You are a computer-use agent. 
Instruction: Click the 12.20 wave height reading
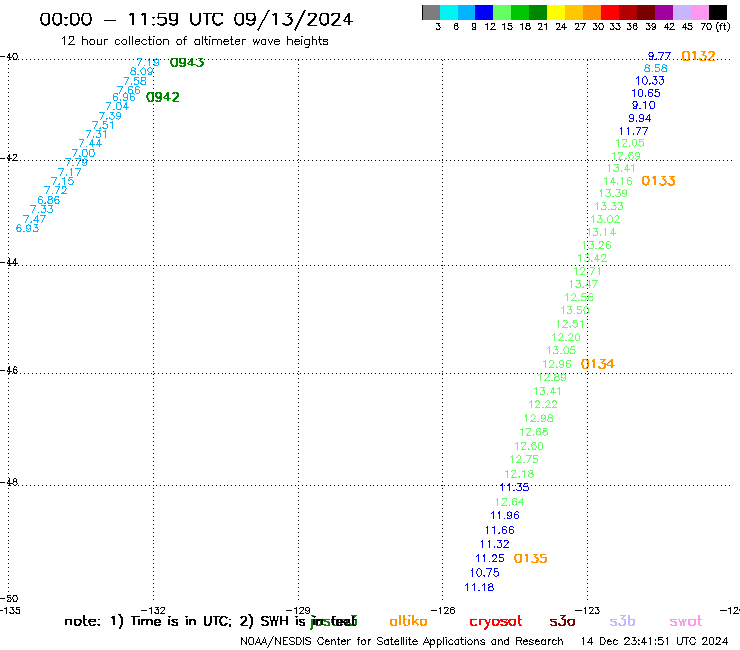pyautogui.click(x=566, y=338)
